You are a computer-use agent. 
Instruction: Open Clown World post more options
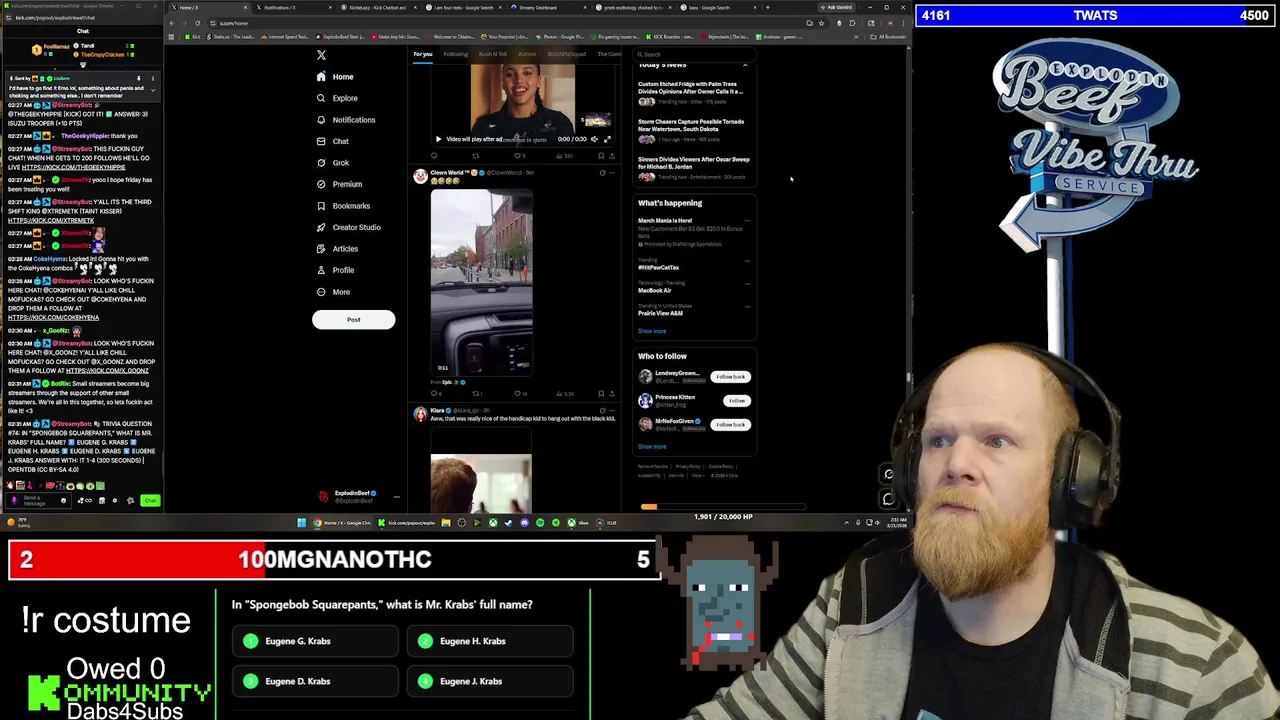(x=612, y=173)
